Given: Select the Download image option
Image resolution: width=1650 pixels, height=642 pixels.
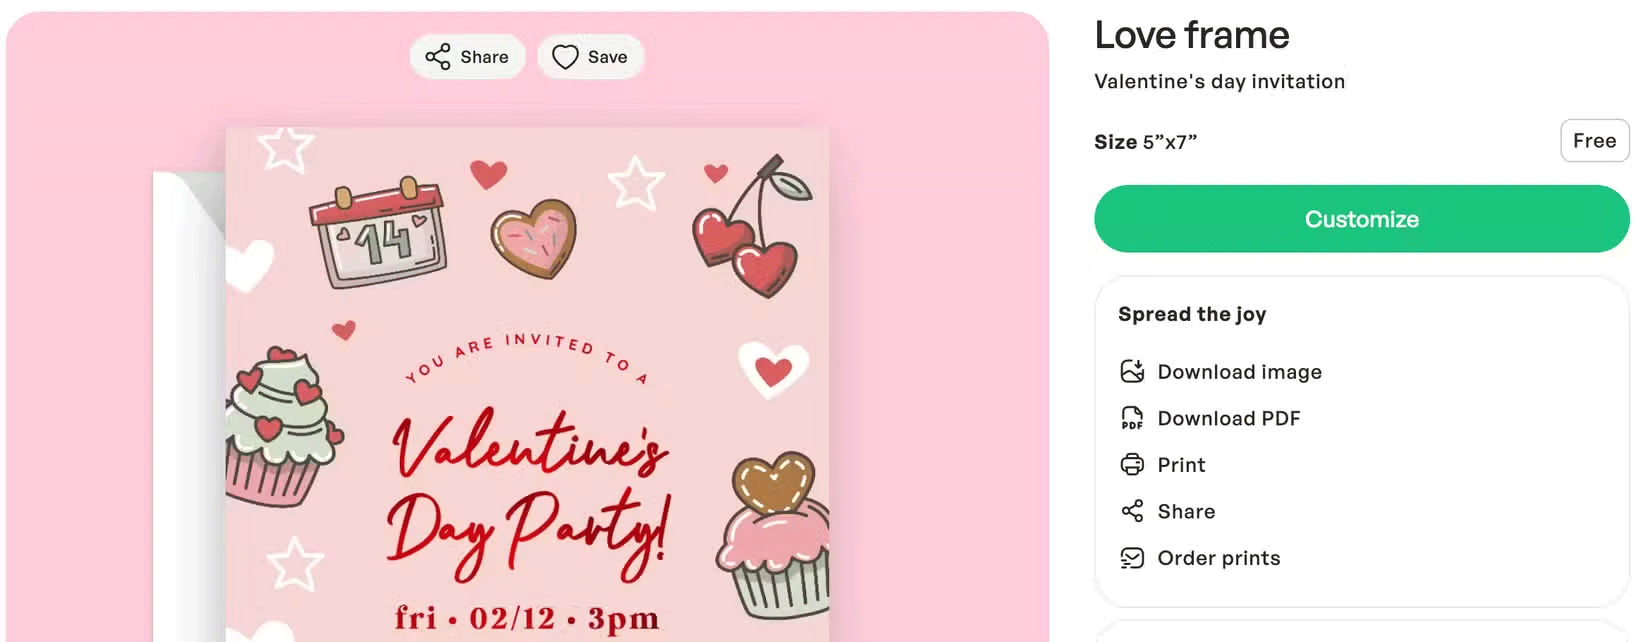Looking at the screenshot, I should pos(1239,372).
